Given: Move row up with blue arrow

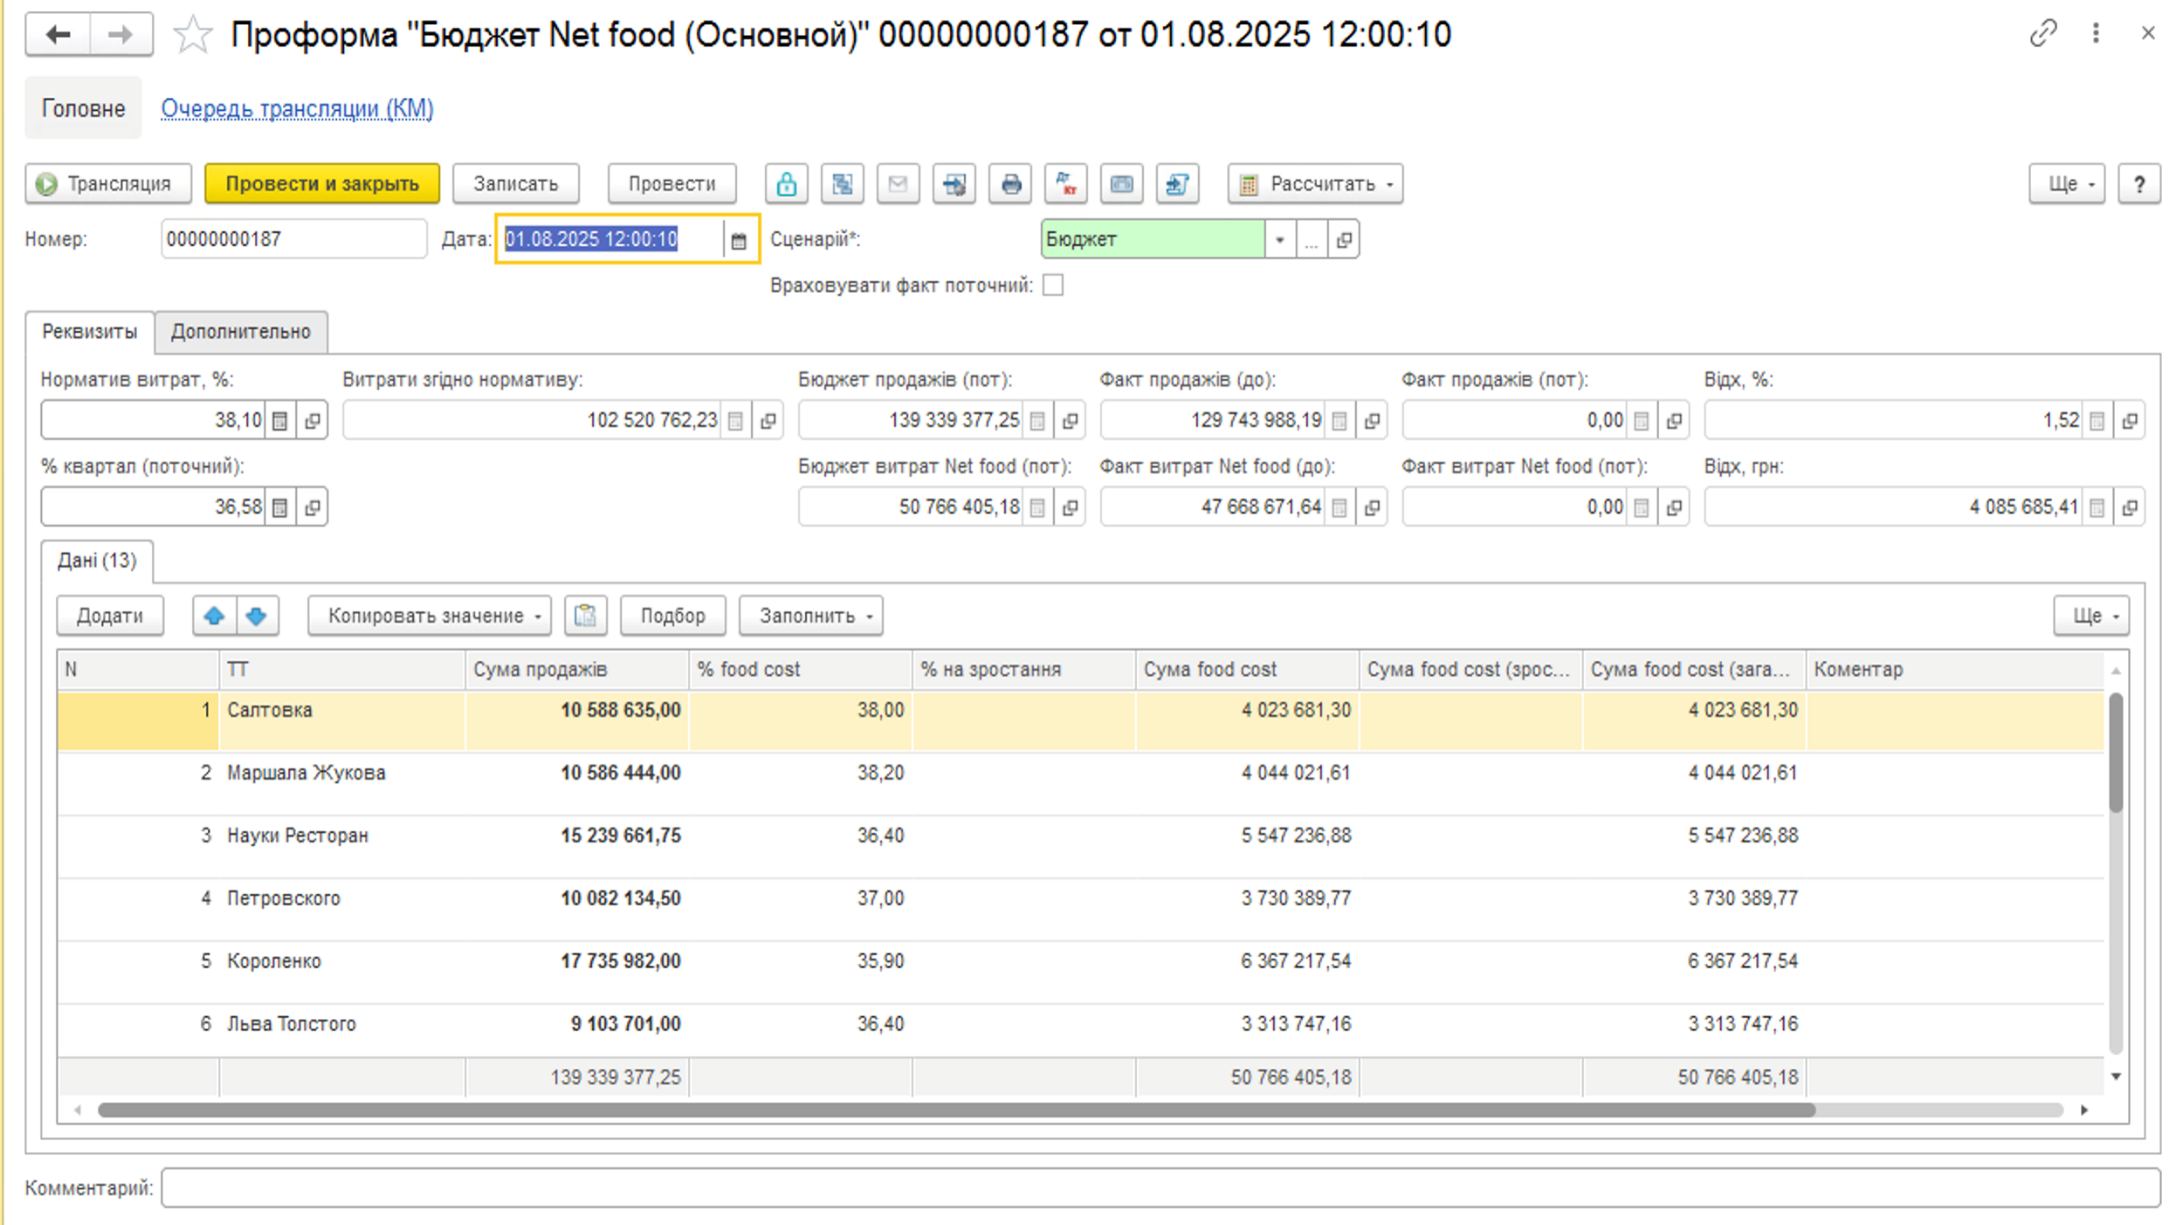Looking at the screenshot, I should 214,616.
